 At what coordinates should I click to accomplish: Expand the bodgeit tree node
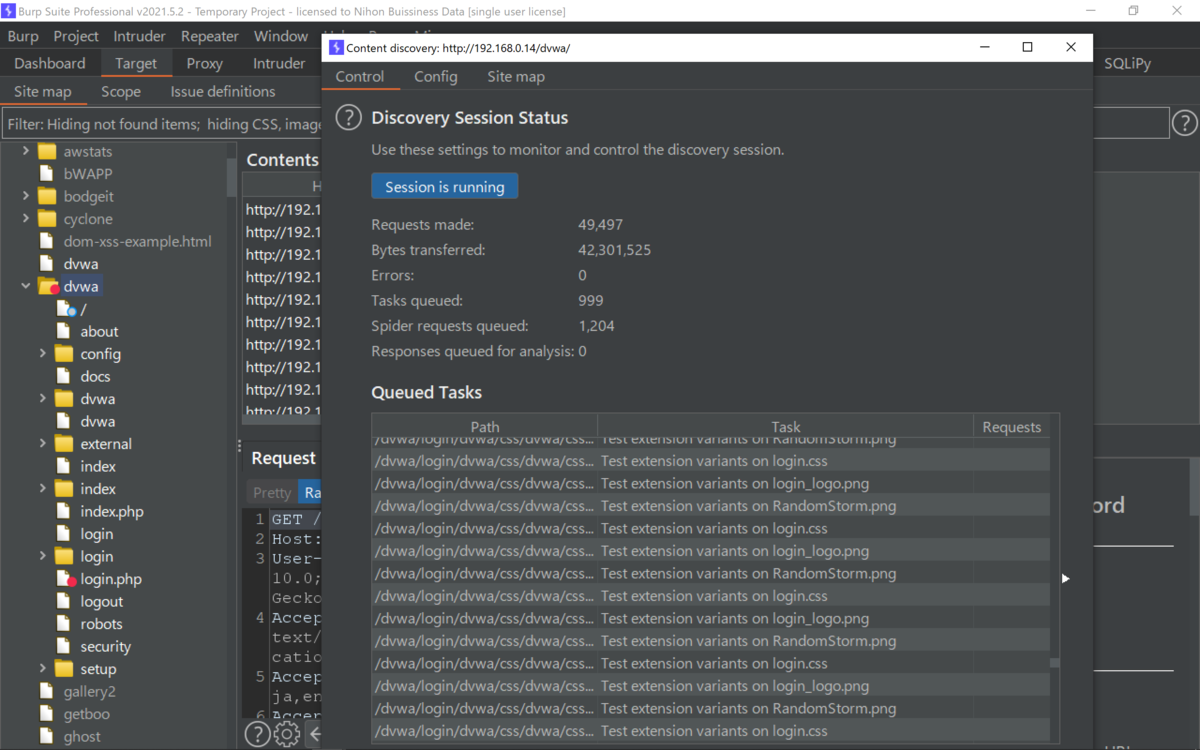[26, 196]
